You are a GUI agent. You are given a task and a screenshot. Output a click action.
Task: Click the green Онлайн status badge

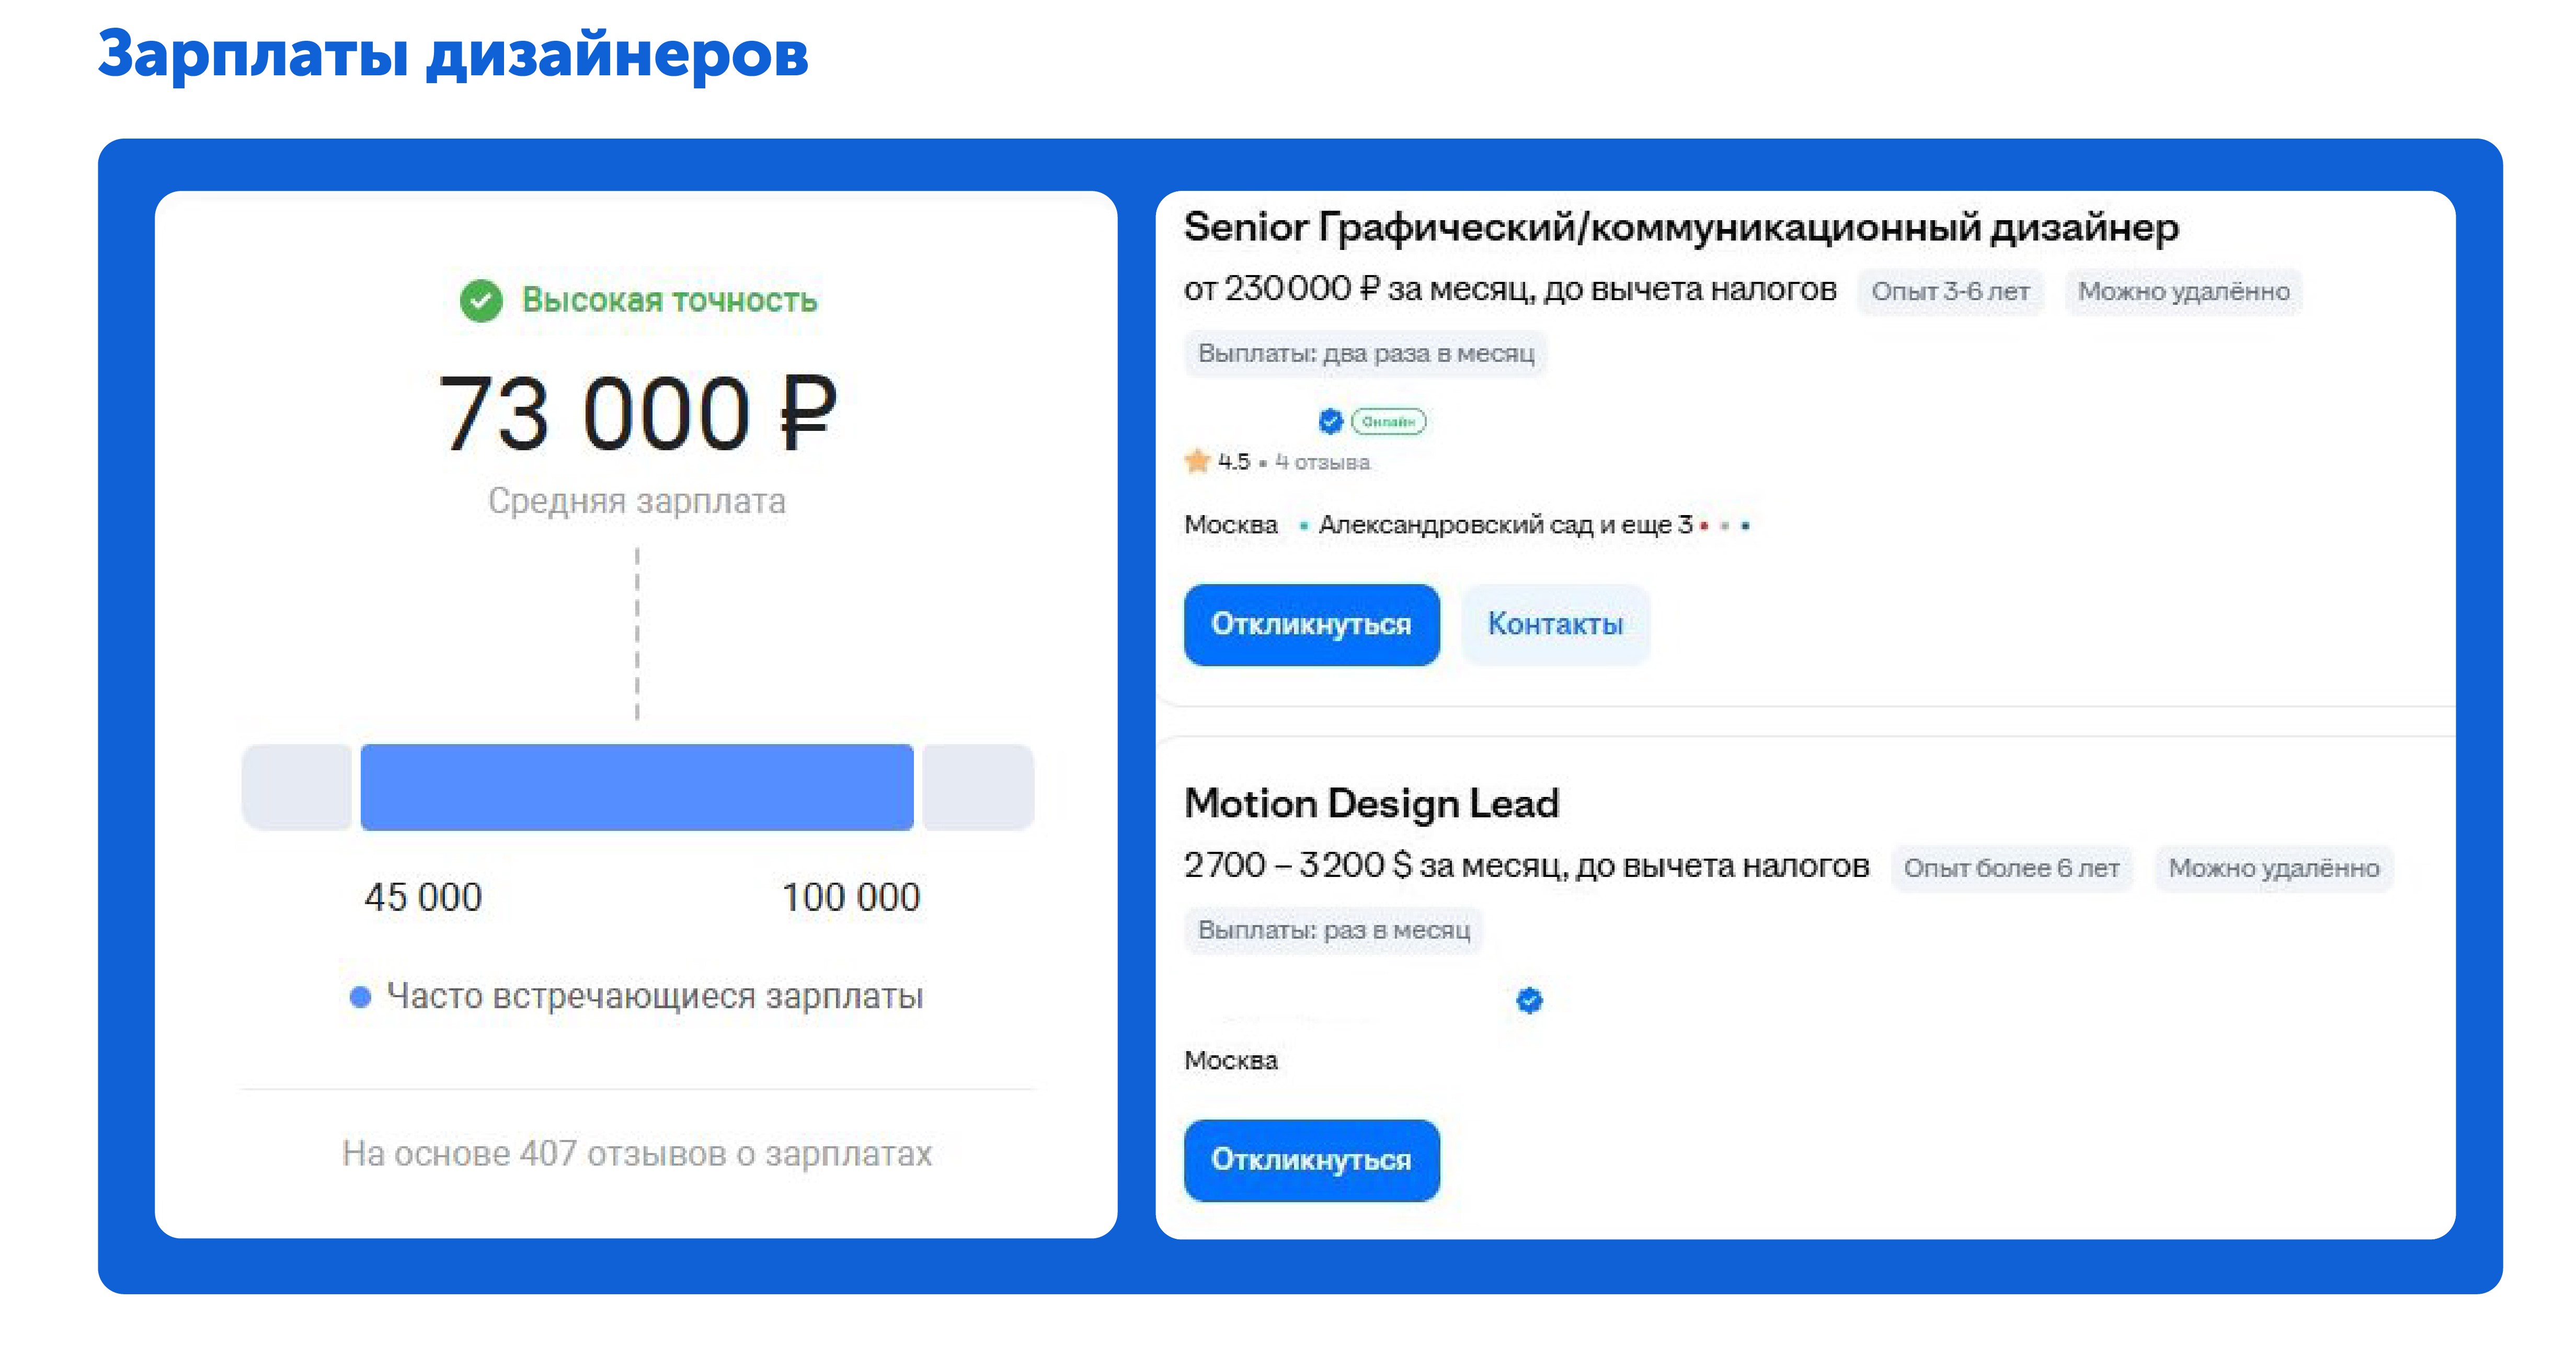click(1388, 421)
